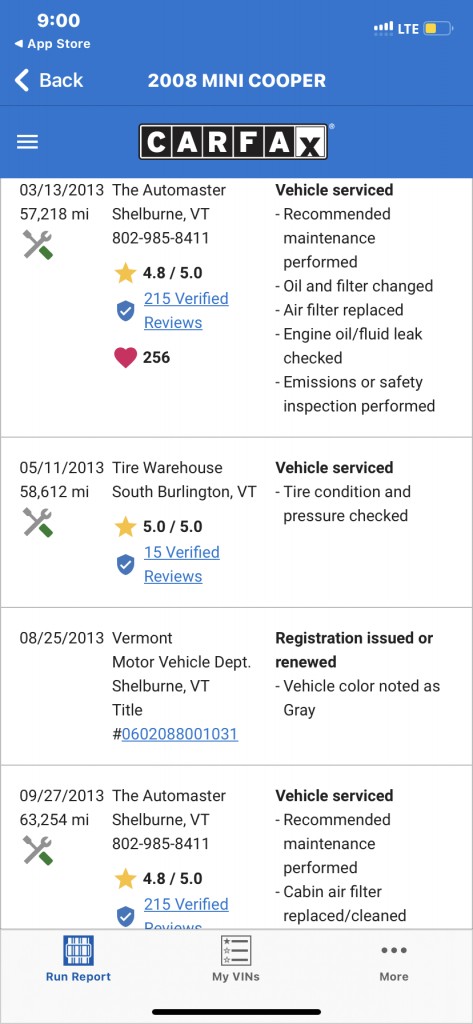Open 215 Verified Reviews link for 03/13/2013
The width and height of the screenshot is (473, 1024).
pyautogui.click(x=186, y=310)
